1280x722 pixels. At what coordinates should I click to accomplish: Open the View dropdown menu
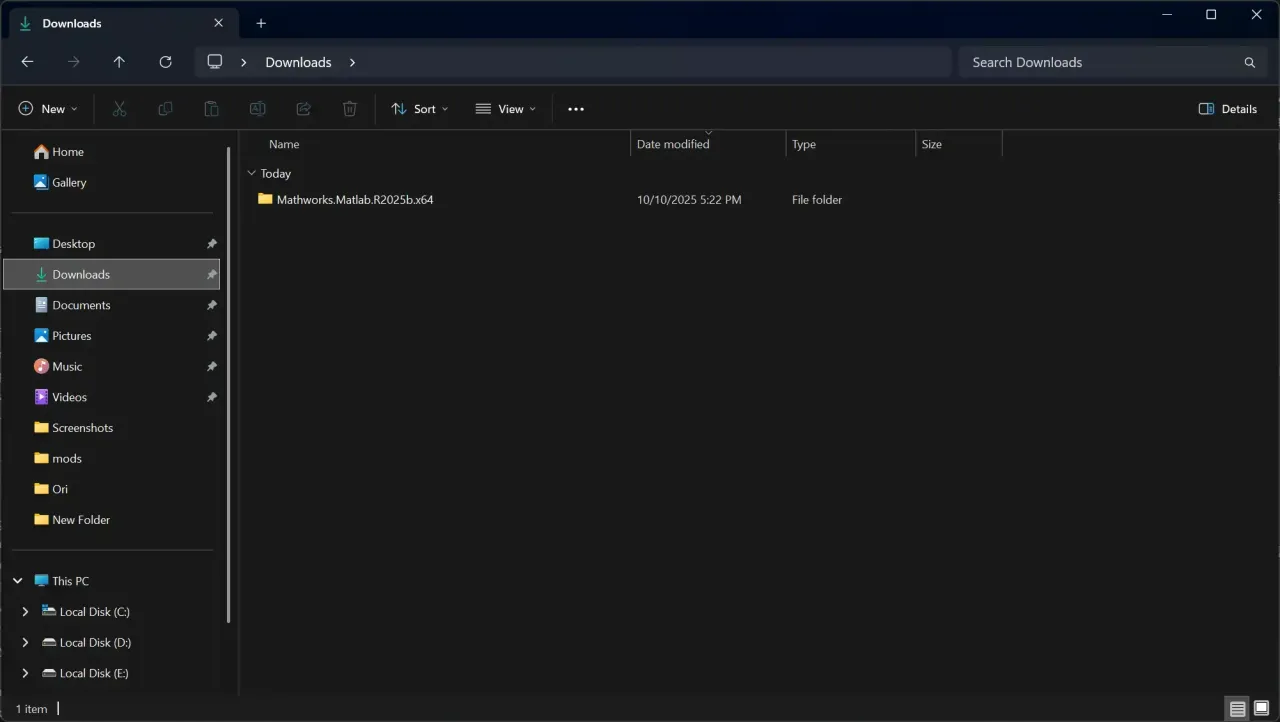tap(505, 109)
